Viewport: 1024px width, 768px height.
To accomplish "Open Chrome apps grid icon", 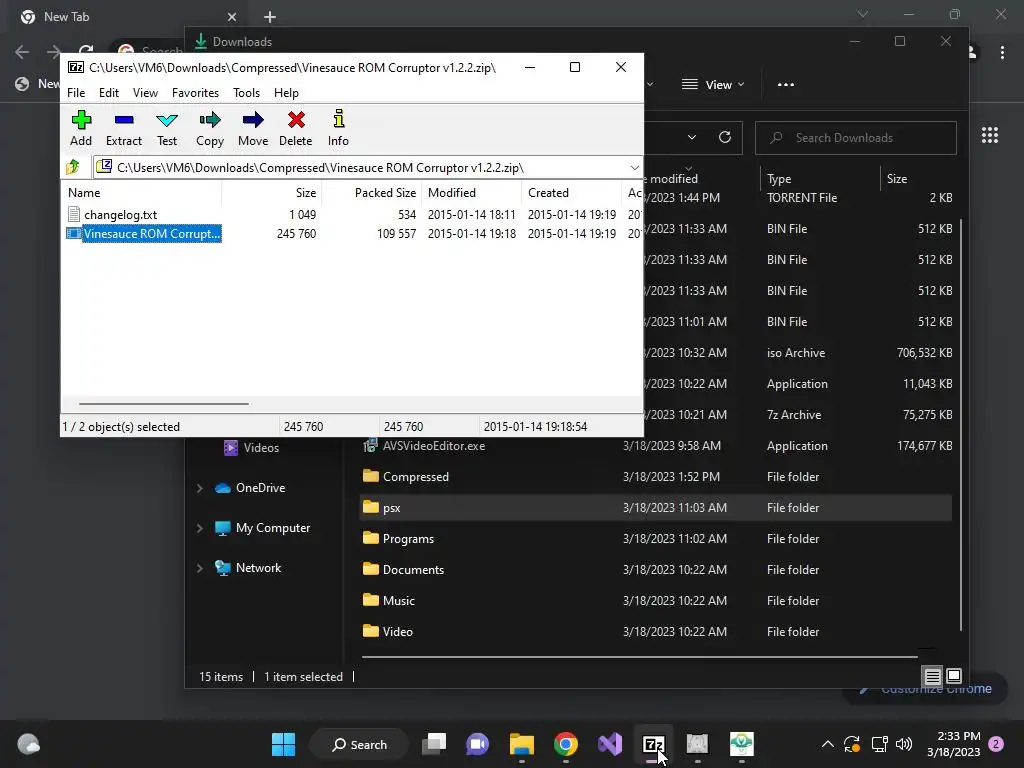I will [990, 135].
